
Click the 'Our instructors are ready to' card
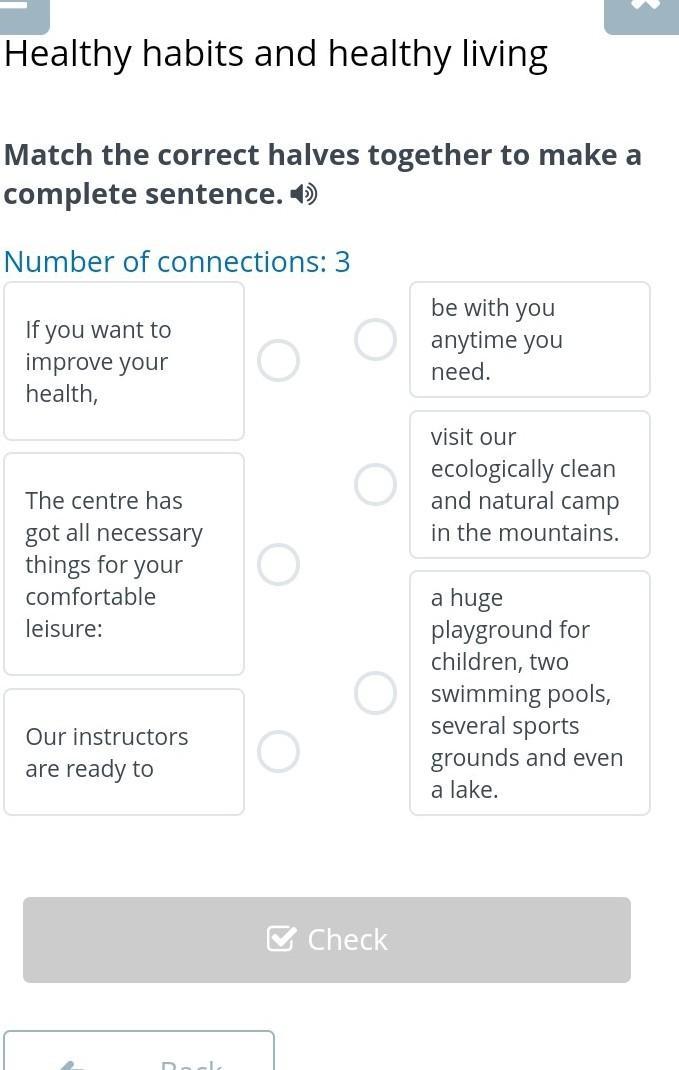click(x=124, y=752)
